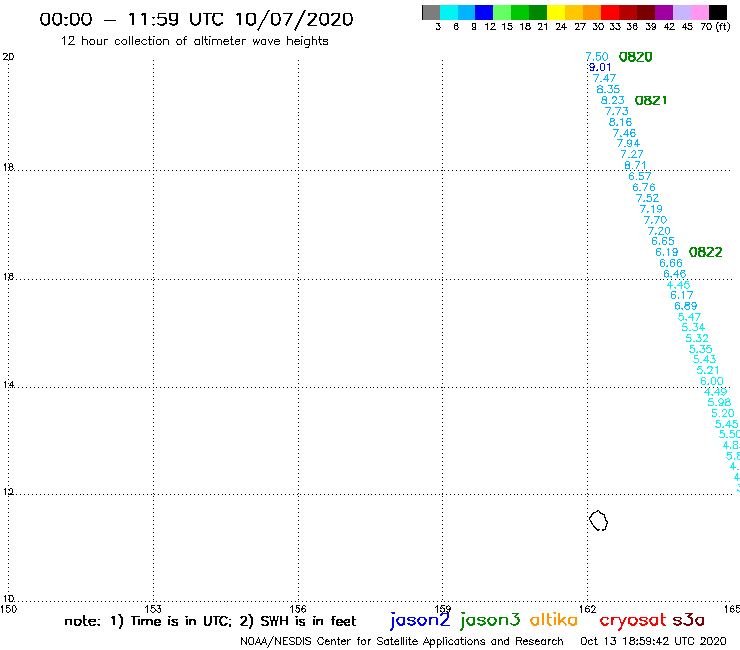Pick the purple legend swatch
This screenshot has height=650, width=740.
point(664,12)
